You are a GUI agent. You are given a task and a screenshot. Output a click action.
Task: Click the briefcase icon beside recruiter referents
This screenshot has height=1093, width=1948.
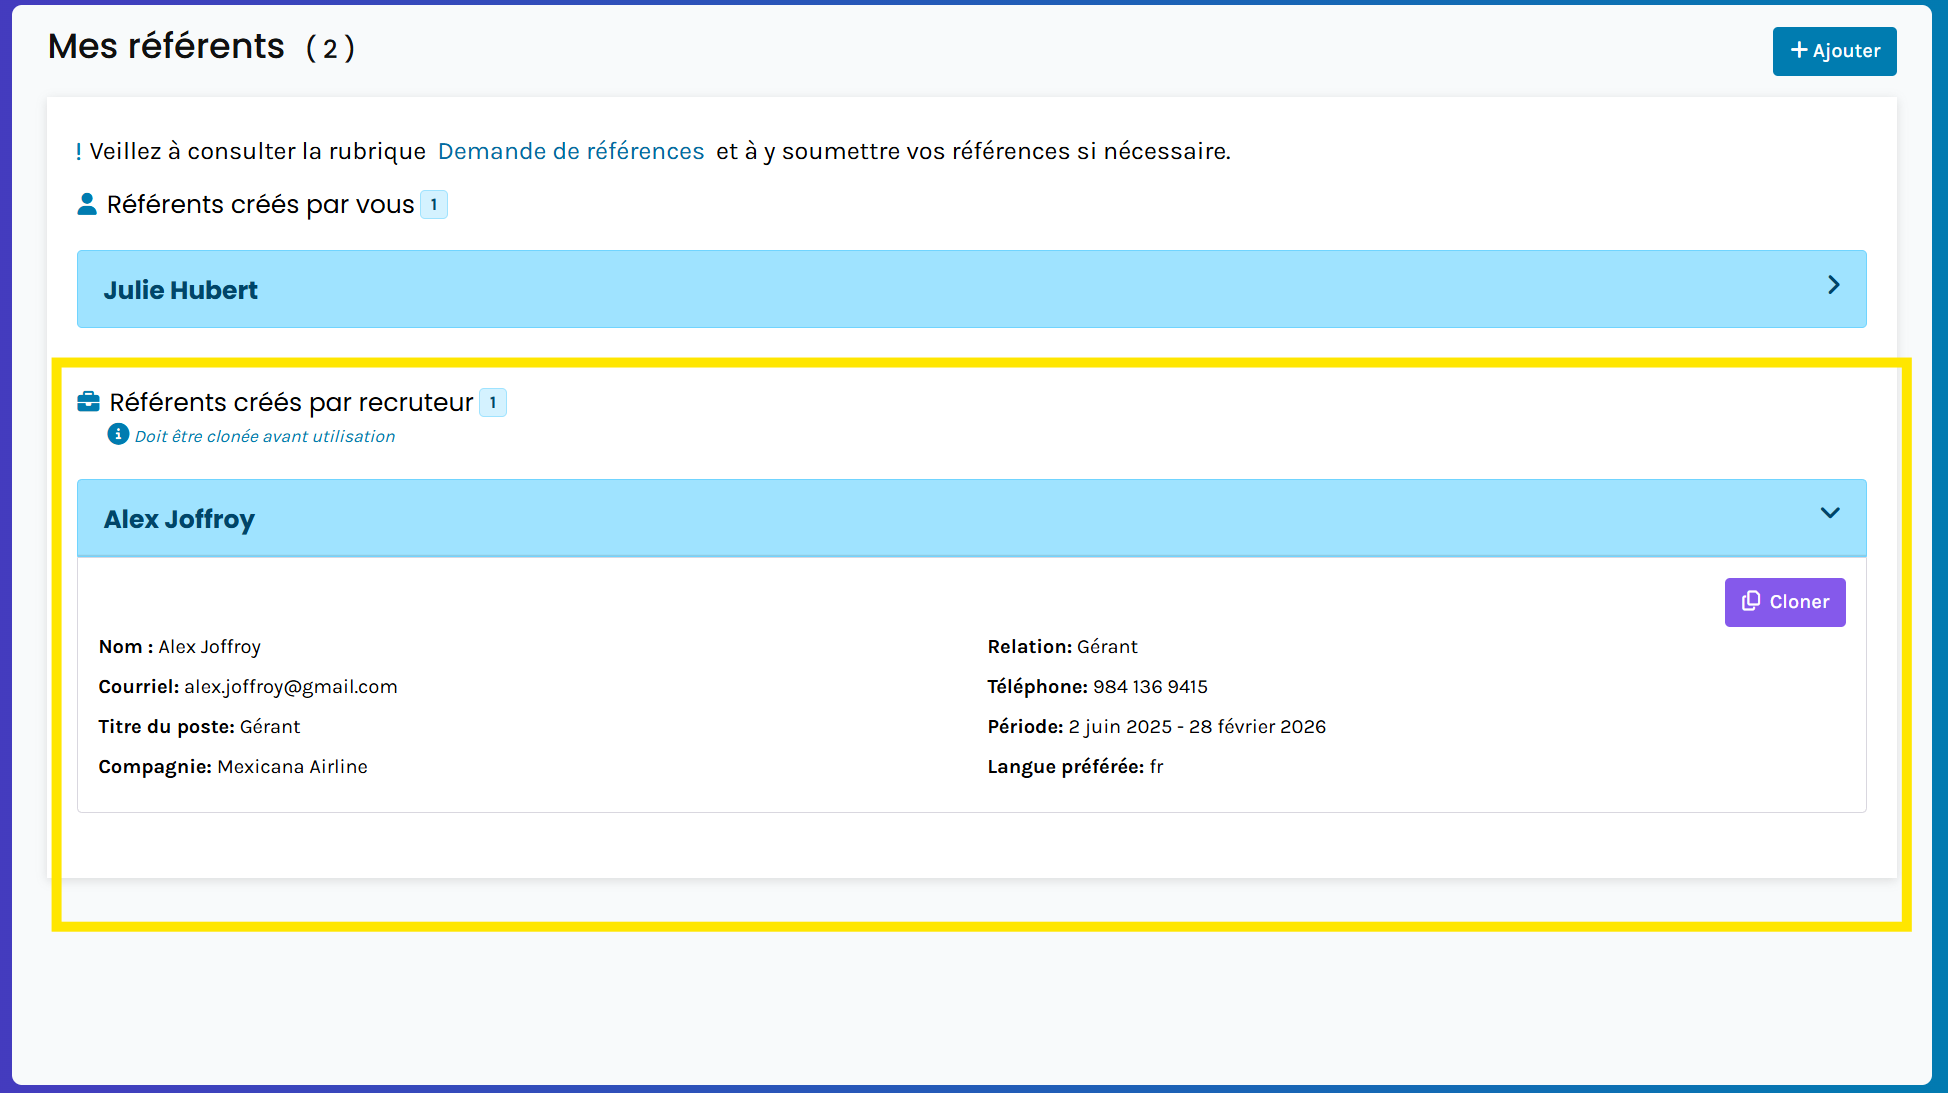[x=89, y=402]
